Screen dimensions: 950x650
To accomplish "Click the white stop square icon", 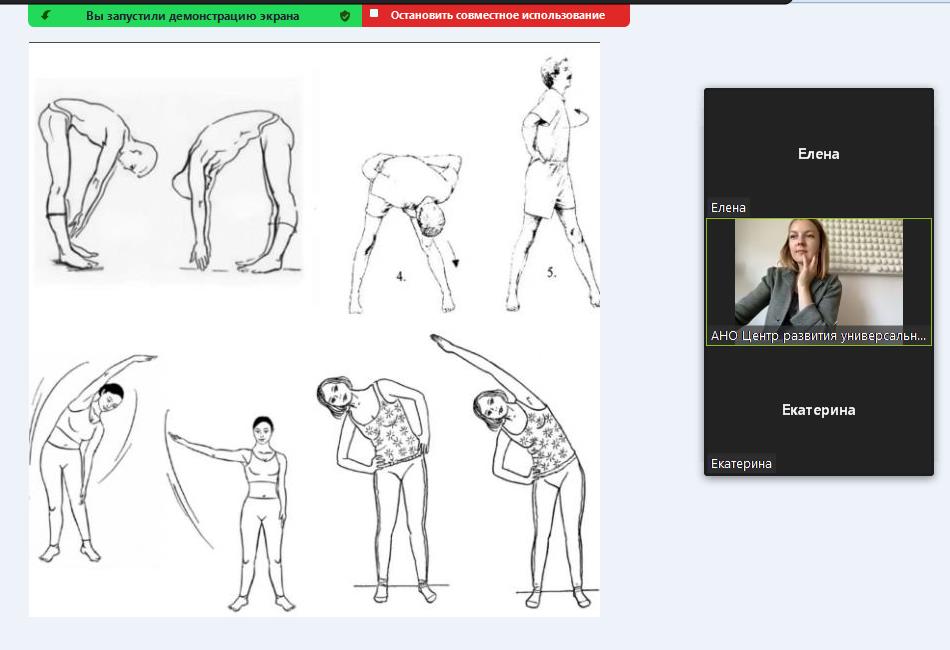I will click(x=374, y=13).
